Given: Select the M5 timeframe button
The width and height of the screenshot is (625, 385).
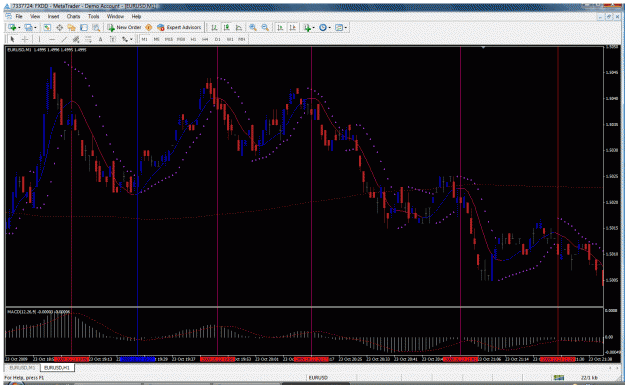Looking at the screenshot, I should [x=156, y=39].
